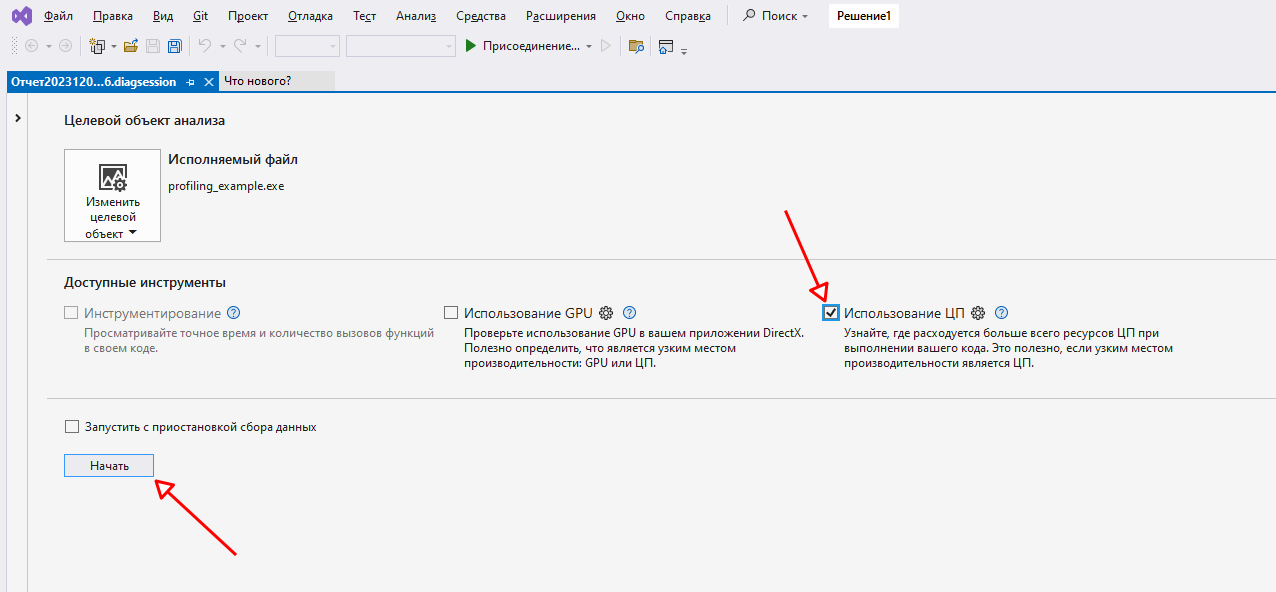
Task: Click the Присоединение start button label
Action: 531,46
